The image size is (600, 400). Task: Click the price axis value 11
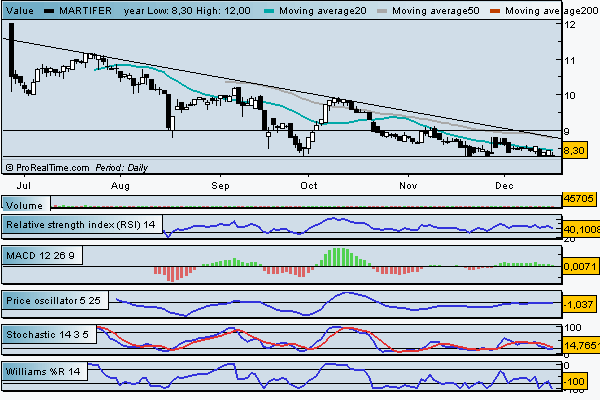[569, 60]
